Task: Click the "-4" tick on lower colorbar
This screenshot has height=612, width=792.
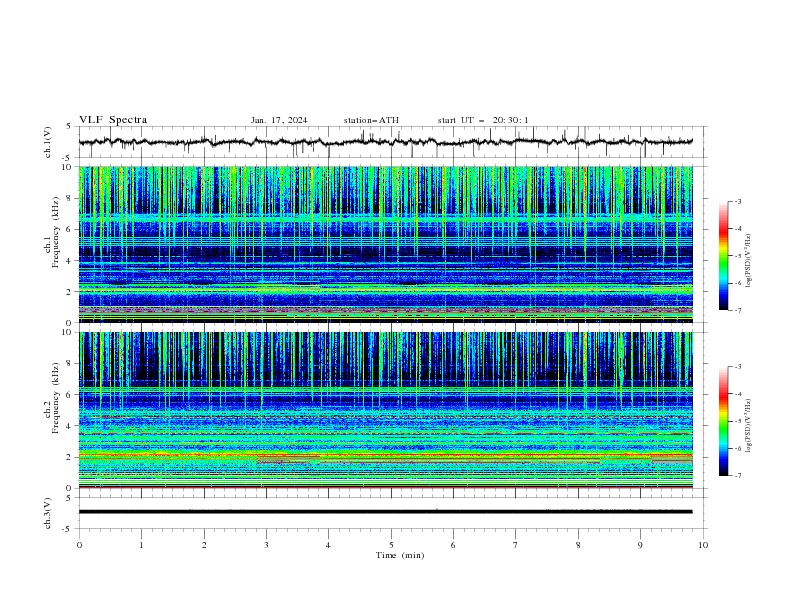Action: coord(738,394)
